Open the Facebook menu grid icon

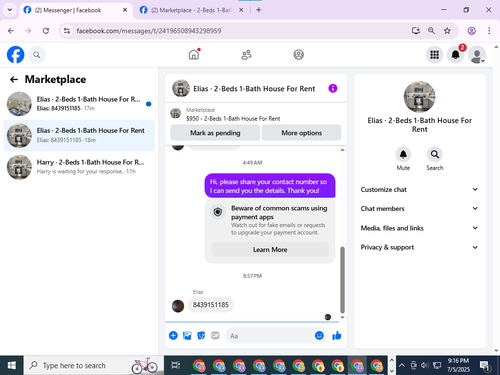pos(434,55)
